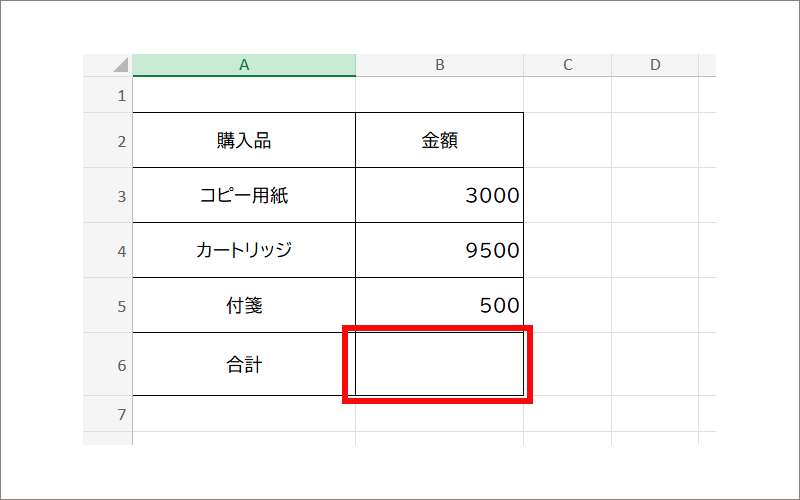This screenshot has height=500, width=800.
Task: Click the 購入品 header cell
Action: click(x=244, y=141)
